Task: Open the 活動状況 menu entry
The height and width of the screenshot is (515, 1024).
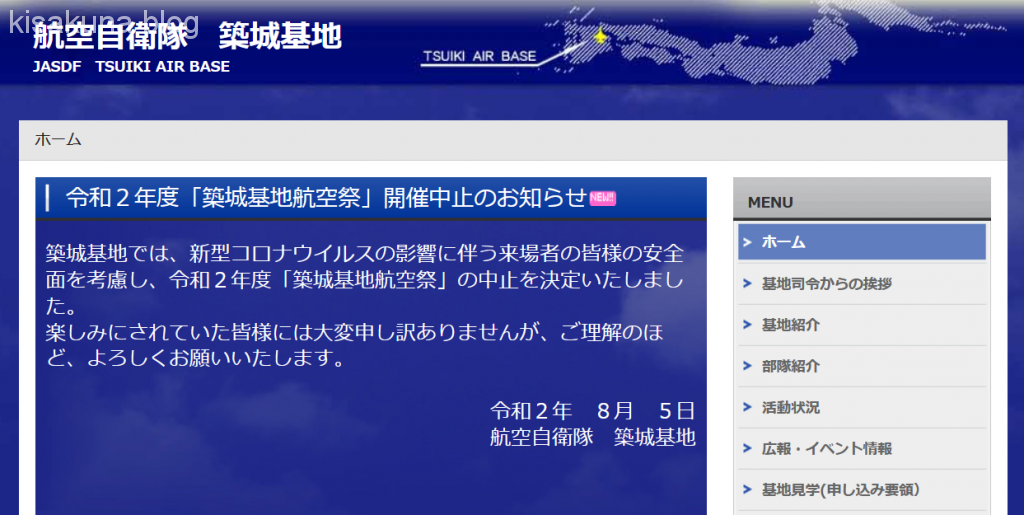Action: 790,407
